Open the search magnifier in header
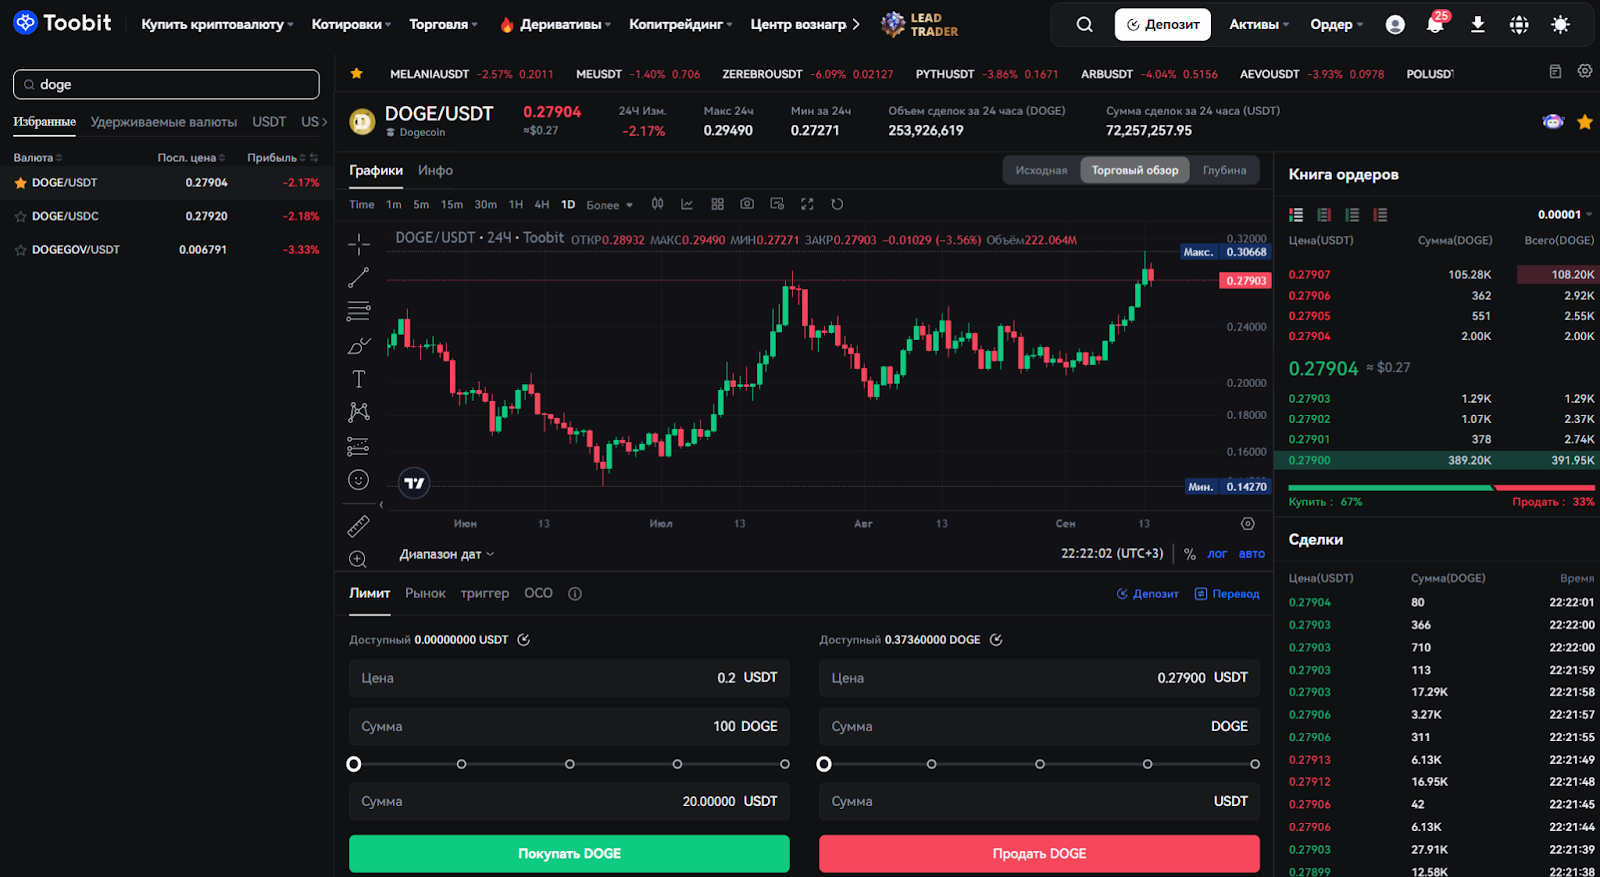1600x877 pixels. point(1084,24)
